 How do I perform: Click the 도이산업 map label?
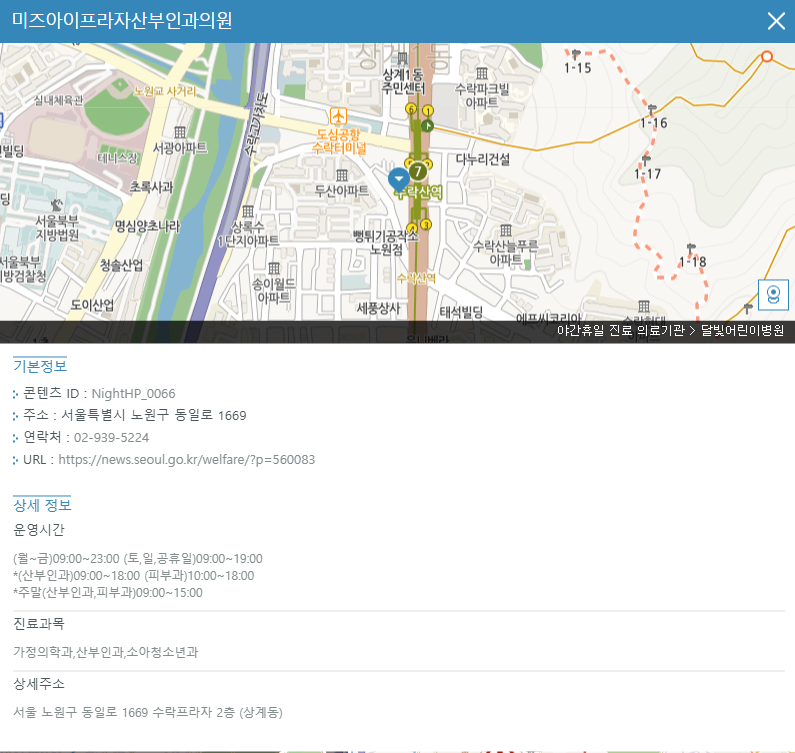pos(92,304)
